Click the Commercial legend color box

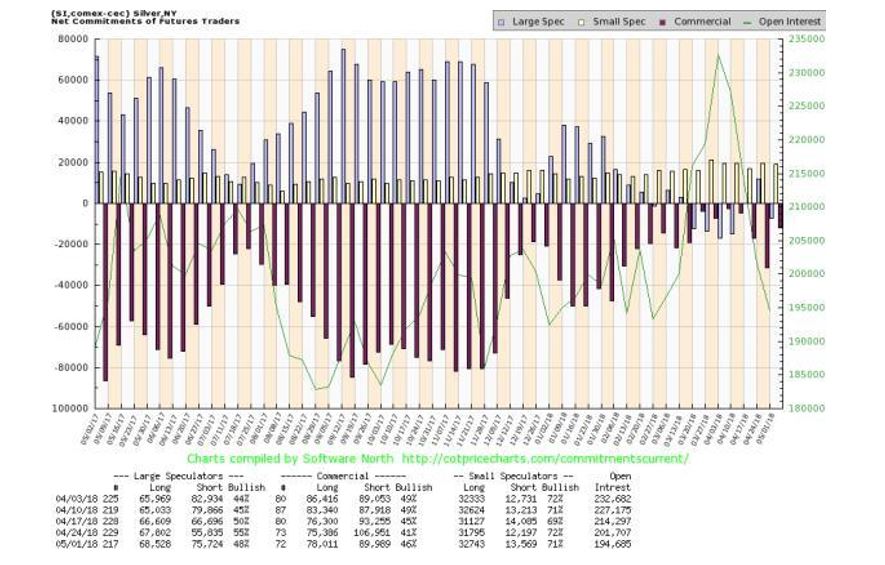[664, 21]
